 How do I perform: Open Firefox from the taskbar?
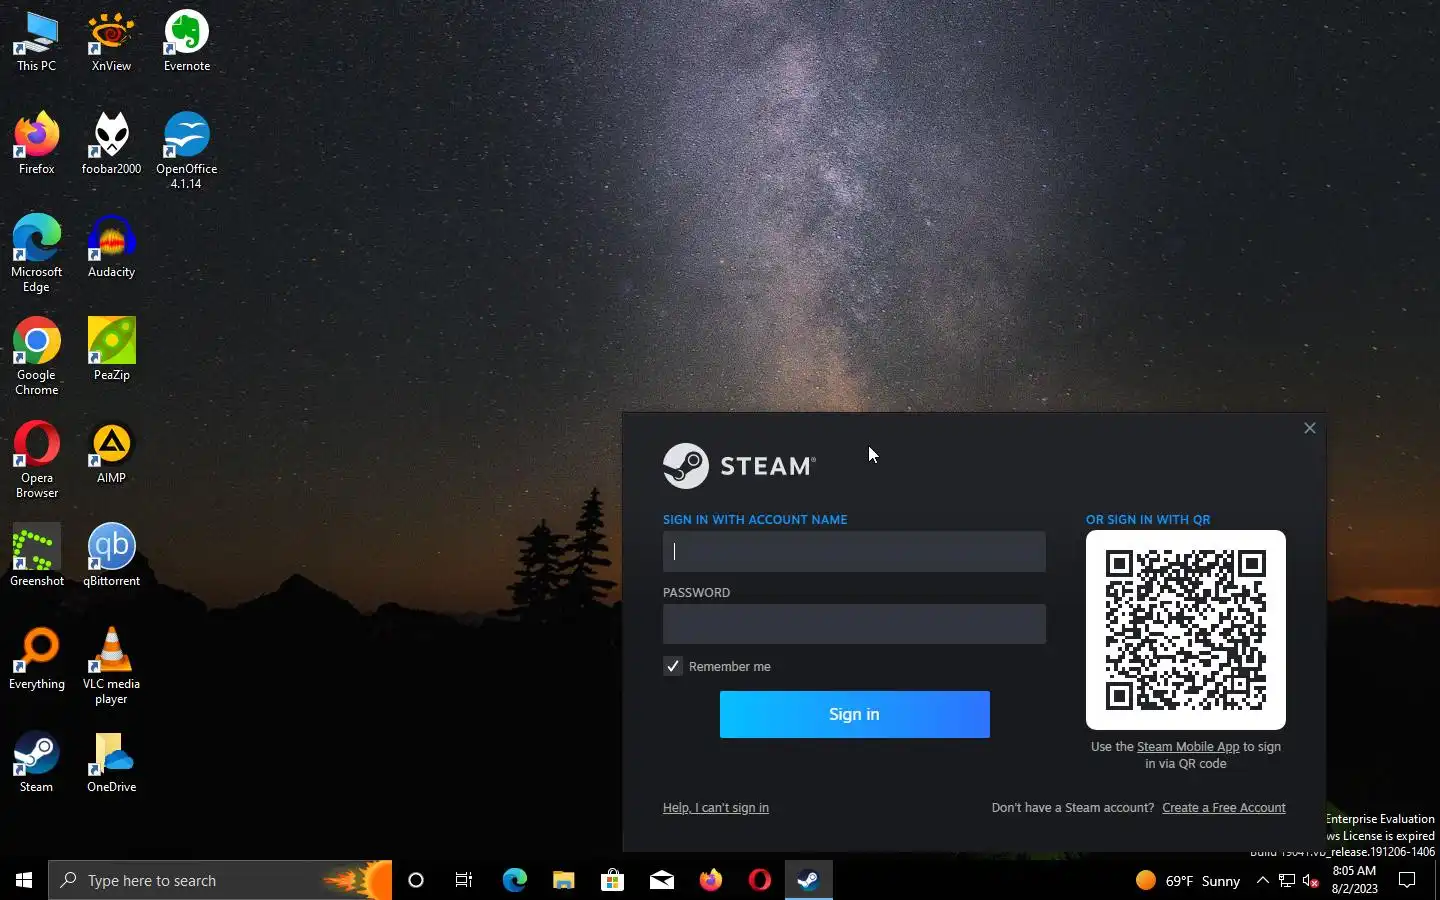coord(710,880)
